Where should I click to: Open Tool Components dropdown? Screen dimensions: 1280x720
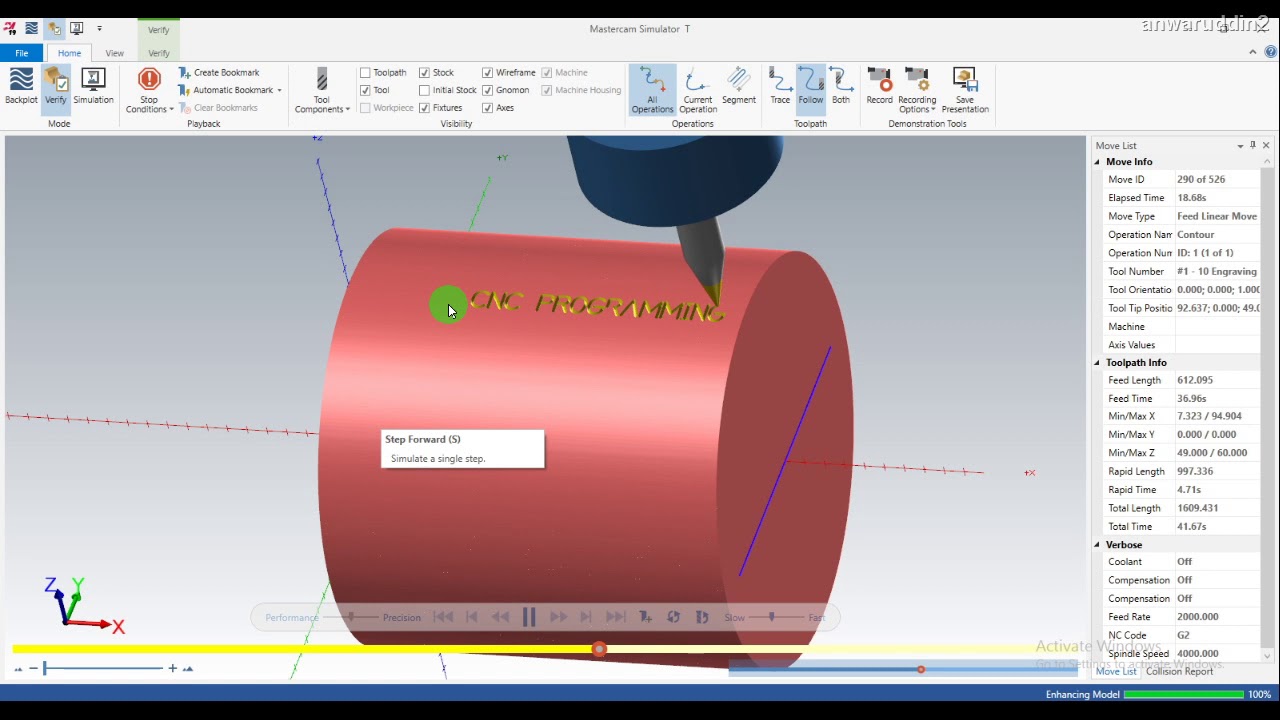click(322, 90)
